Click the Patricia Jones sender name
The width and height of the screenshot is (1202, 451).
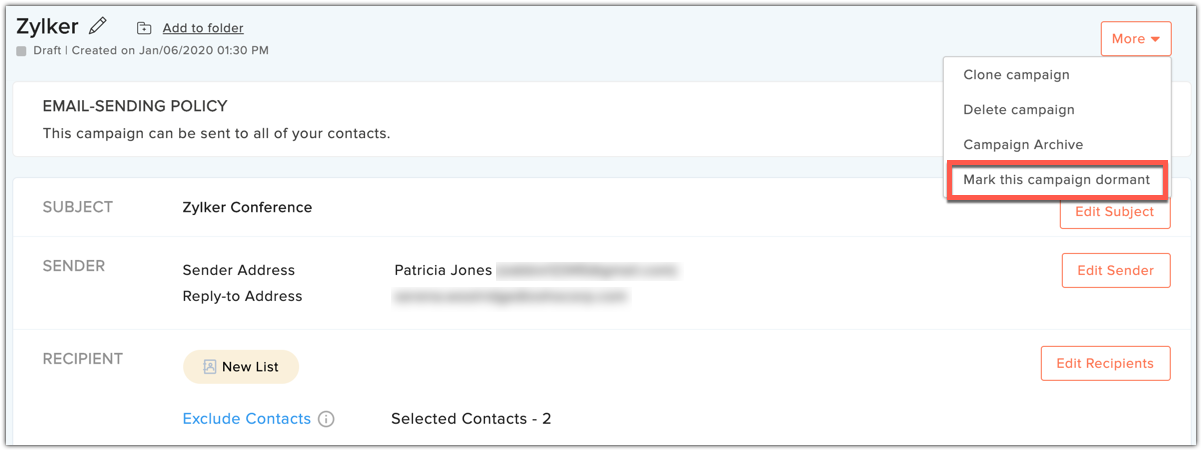(443, 270)
